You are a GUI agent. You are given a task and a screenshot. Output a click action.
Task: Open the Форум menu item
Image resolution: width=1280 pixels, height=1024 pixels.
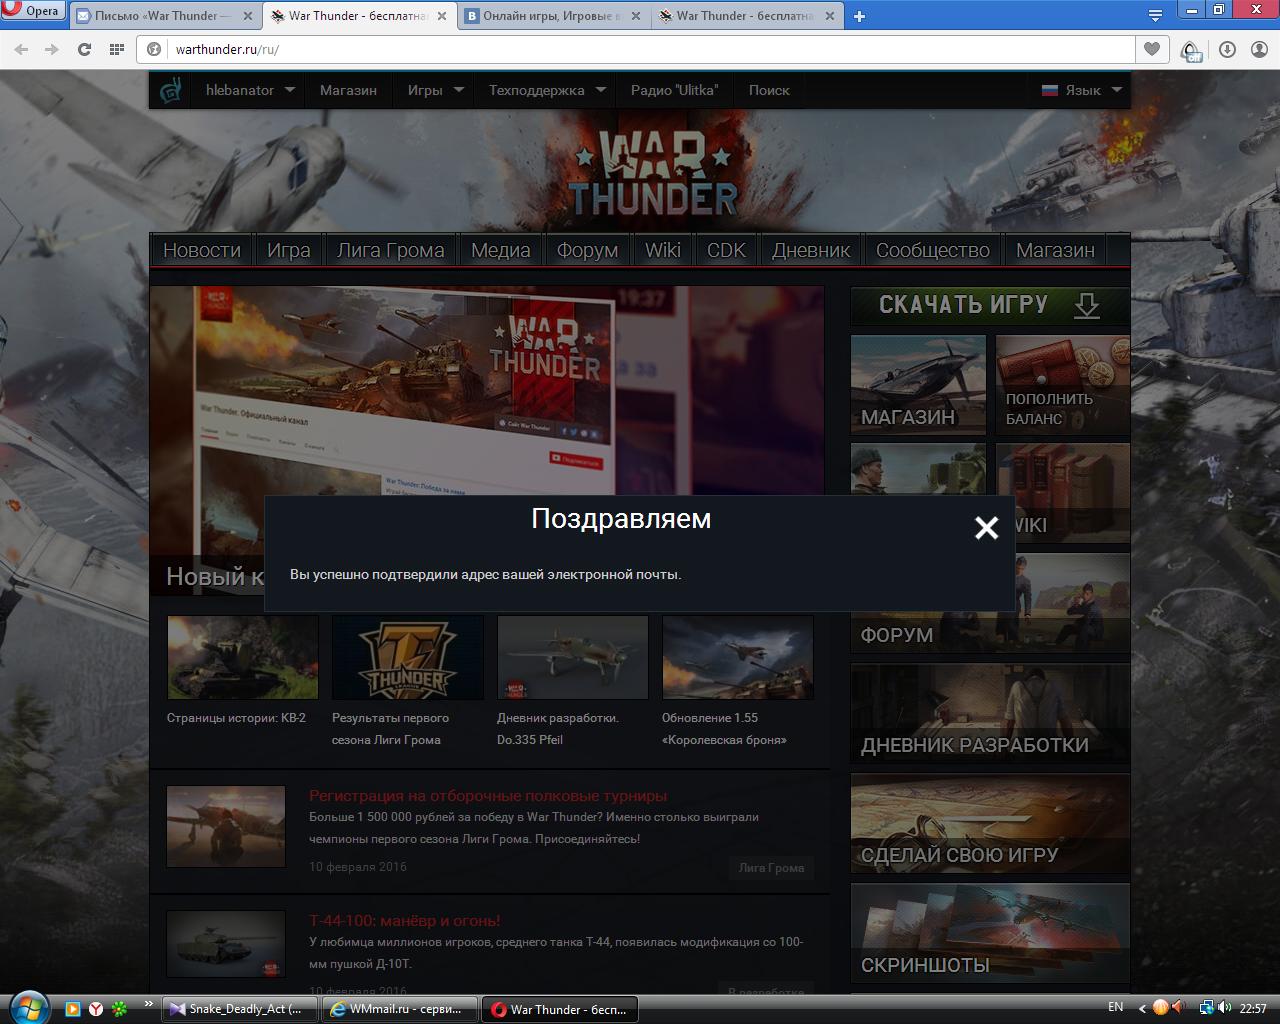tap(588, 250)
